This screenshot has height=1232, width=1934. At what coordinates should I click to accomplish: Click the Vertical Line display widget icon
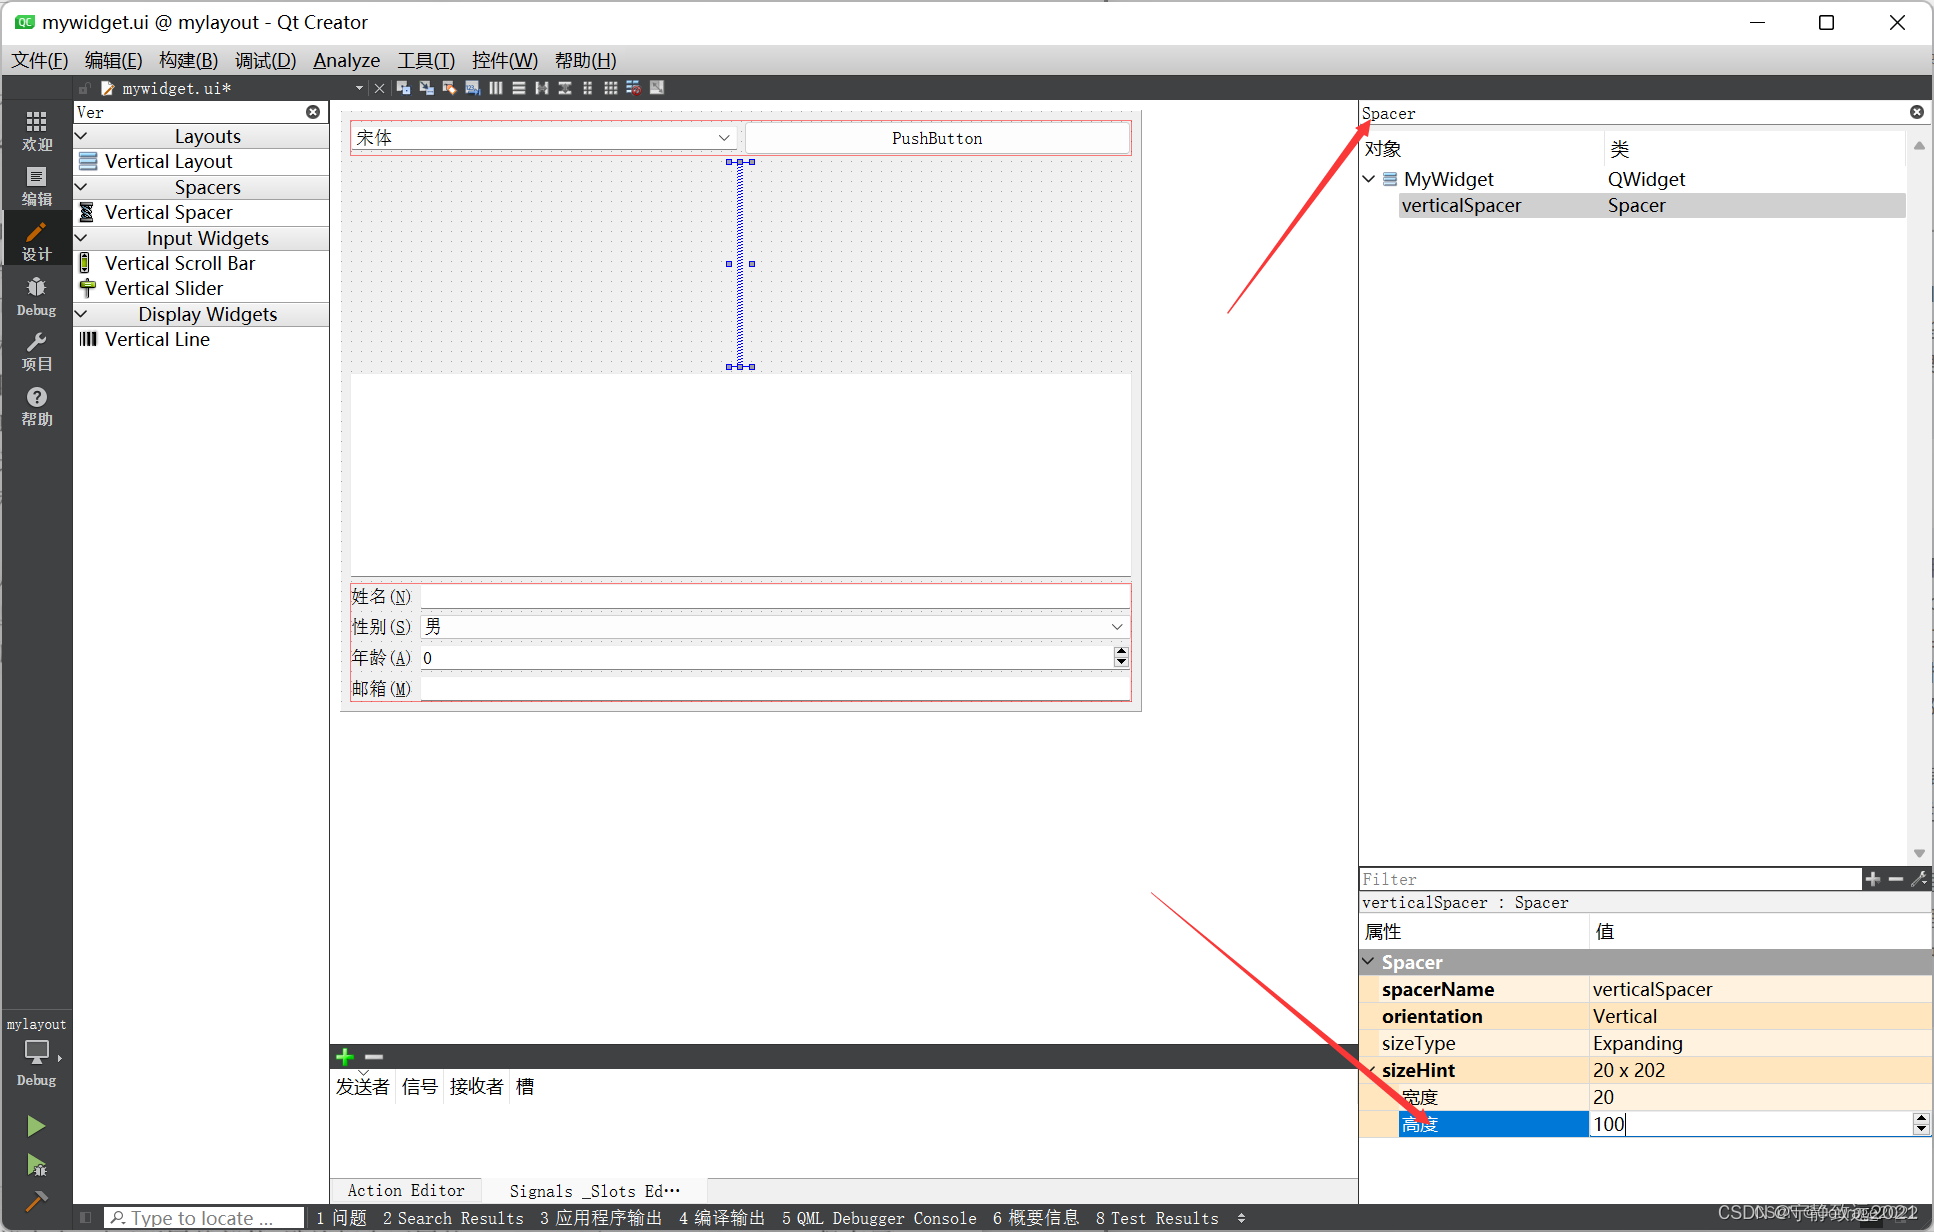[x=87, y=338]
